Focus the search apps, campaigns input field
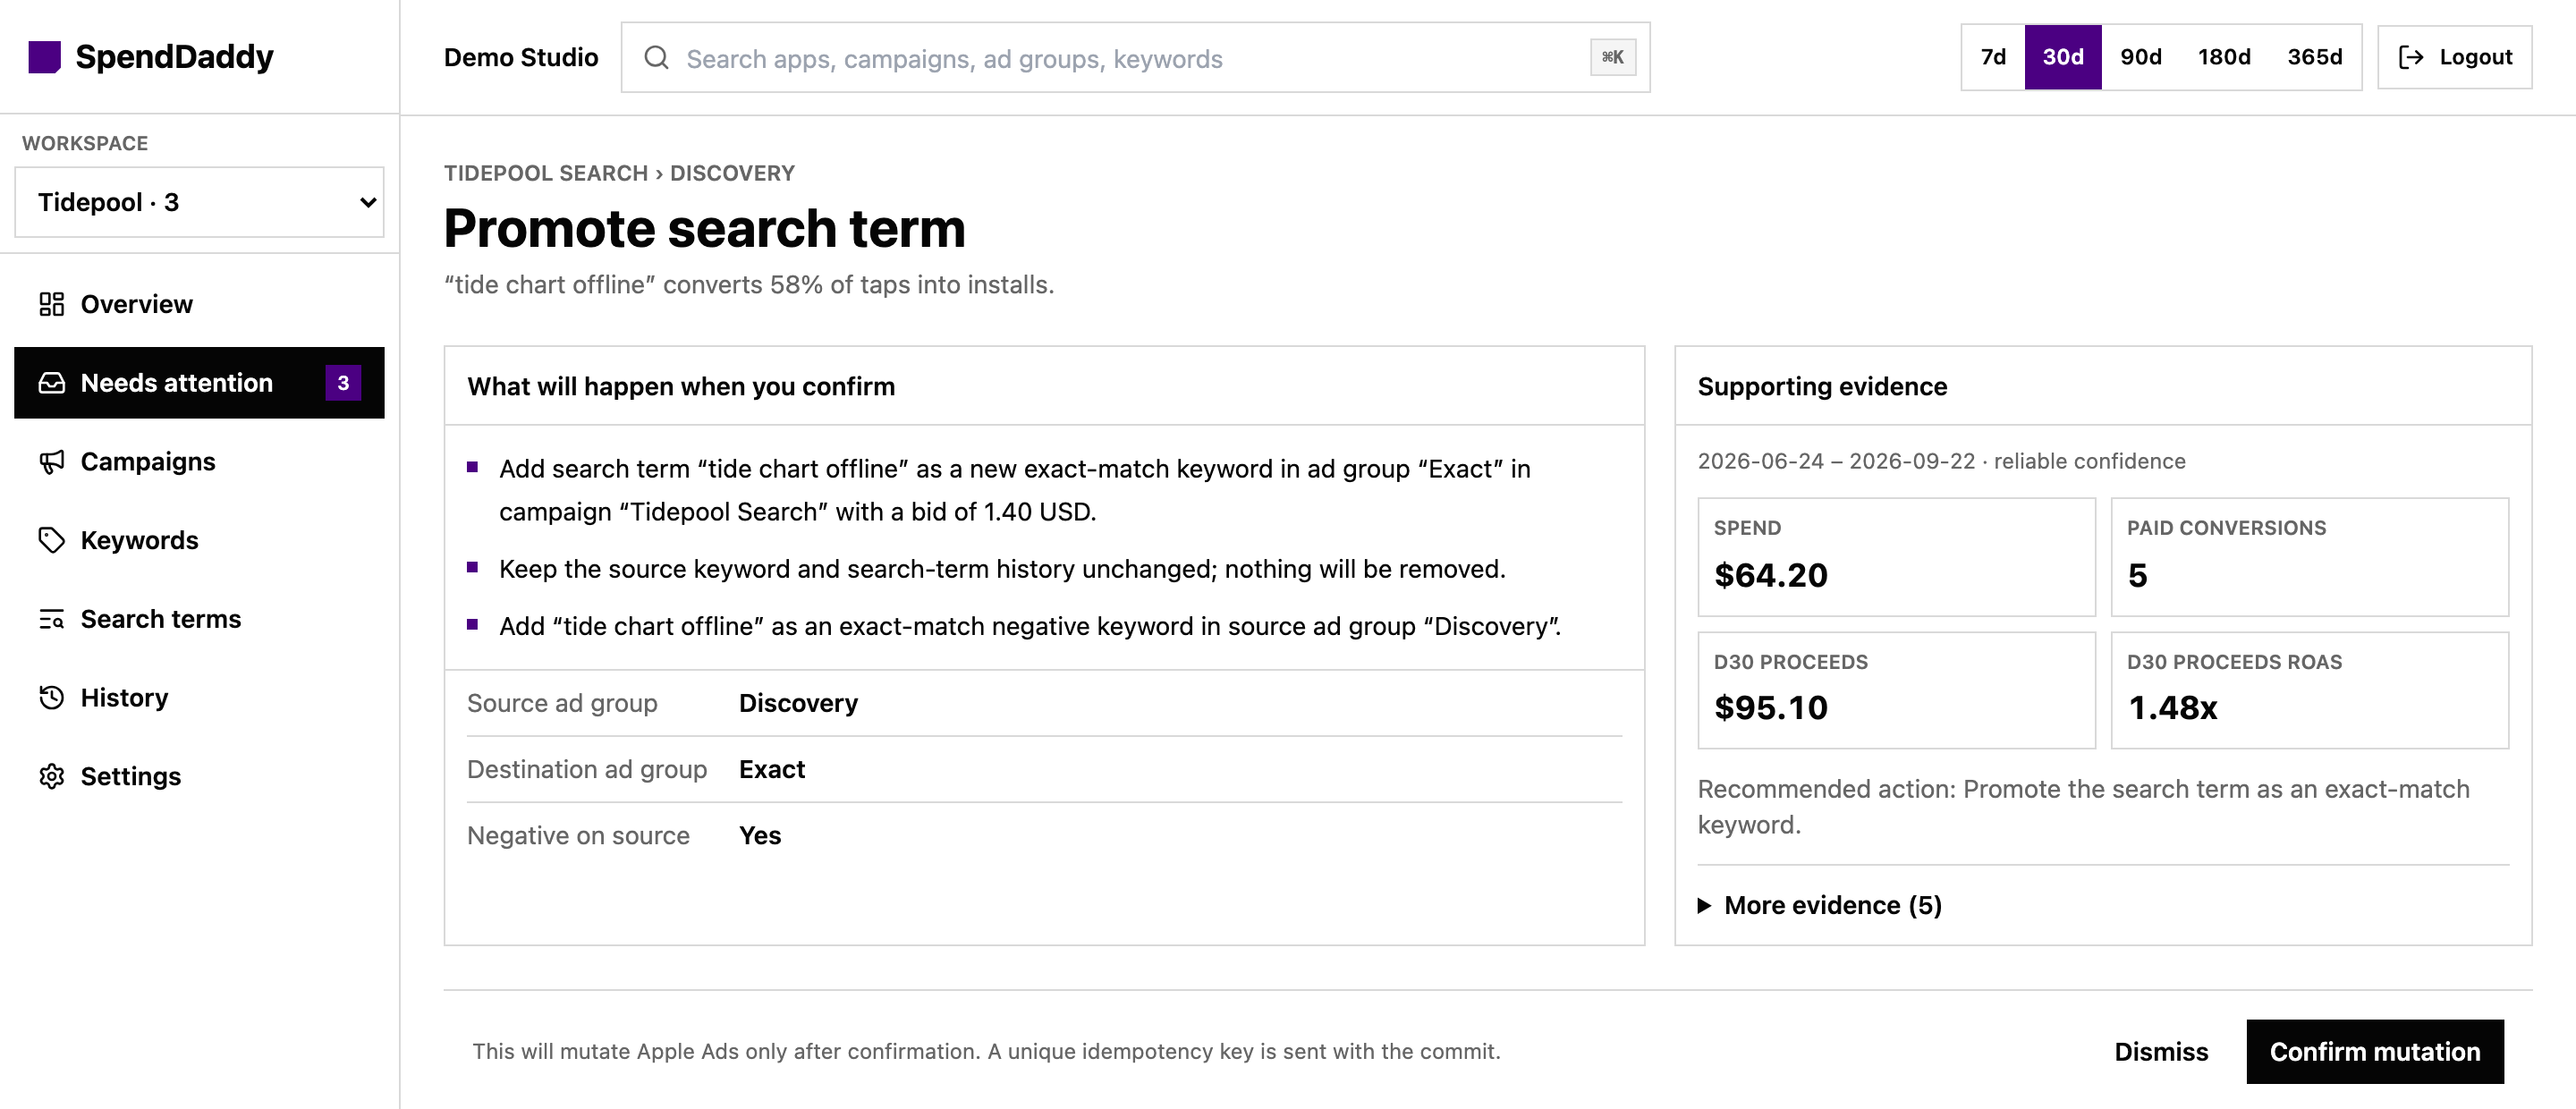The width and height of the screenshot is (2576, 1109). [1135, 58]
